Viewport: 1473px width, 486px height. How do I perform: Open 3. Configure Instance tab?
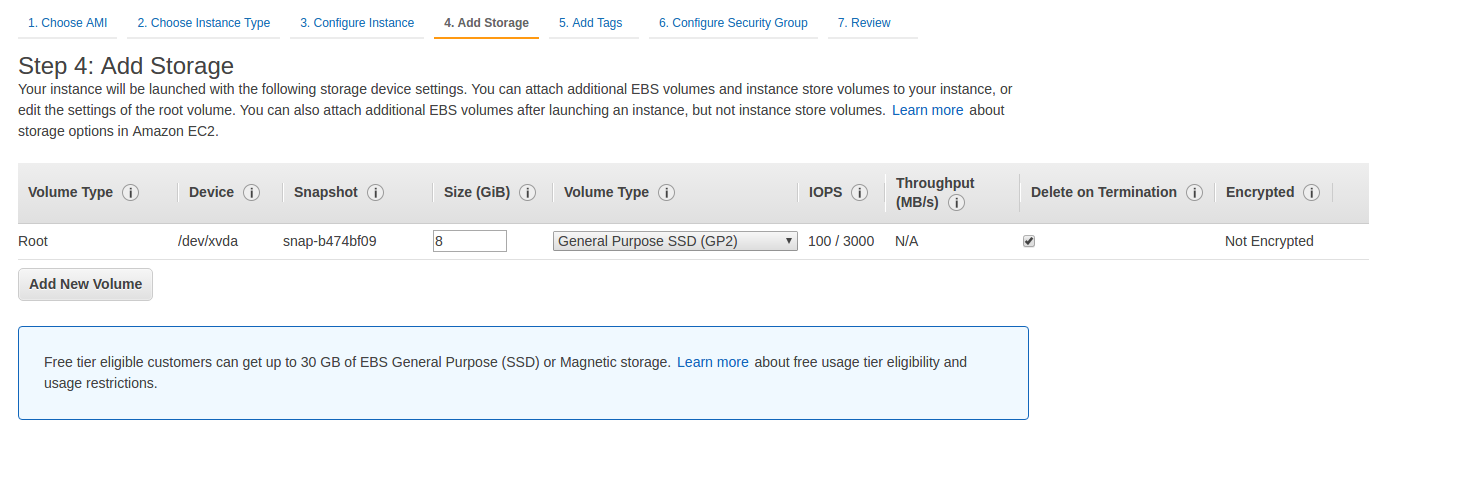pyautogui.click(x=357, y=23)
